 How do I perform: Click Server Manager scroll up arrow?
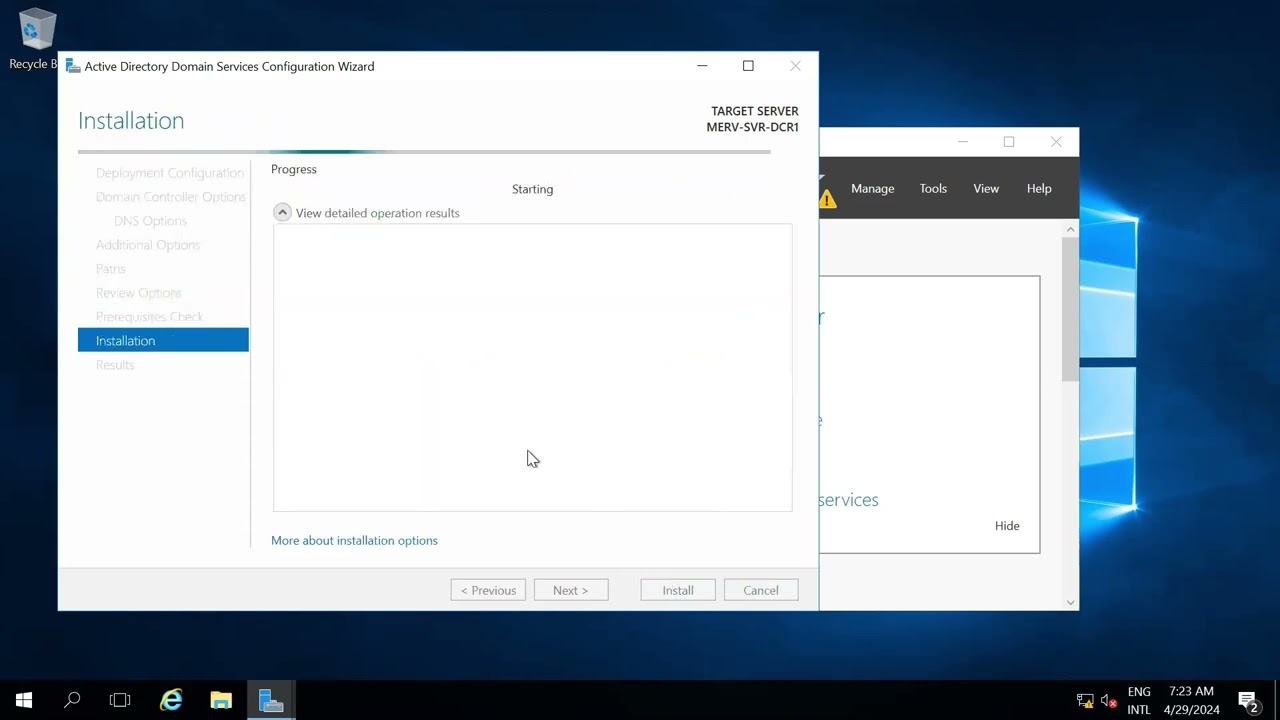1071,229
